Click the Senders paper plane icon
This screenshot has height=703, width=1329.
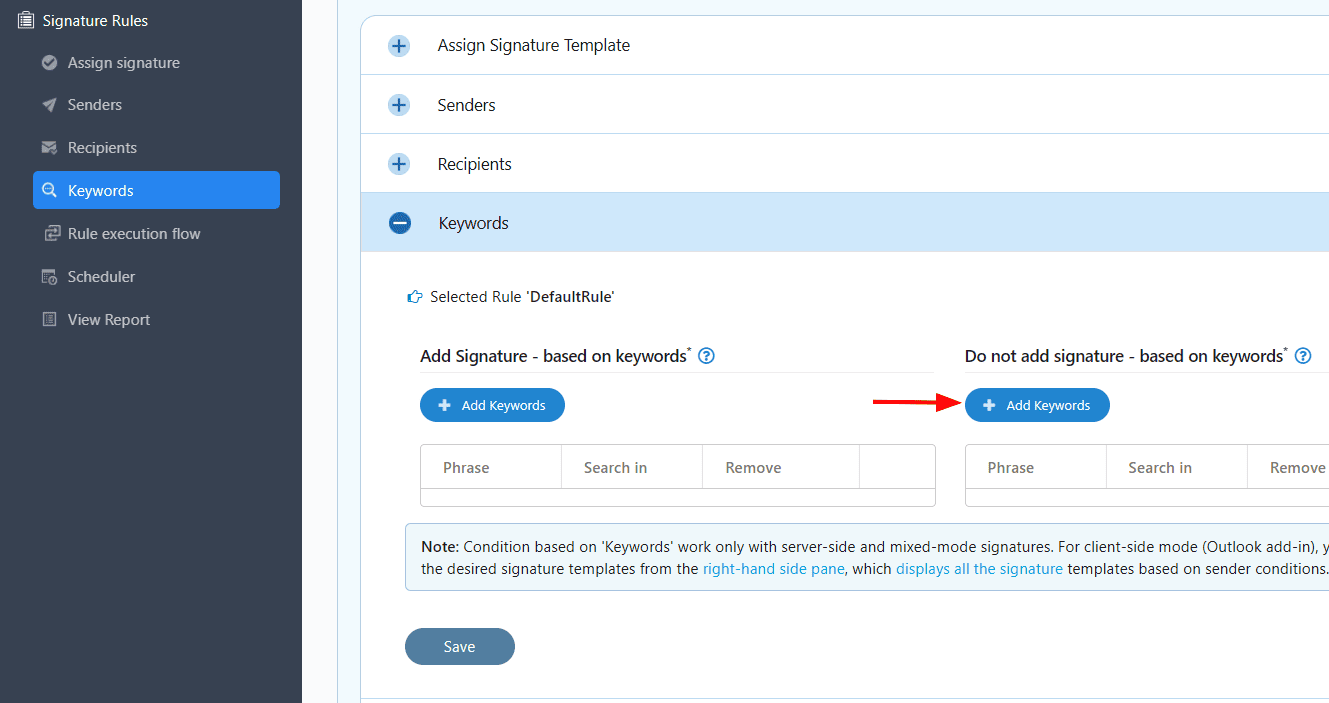tap(49, 105)
